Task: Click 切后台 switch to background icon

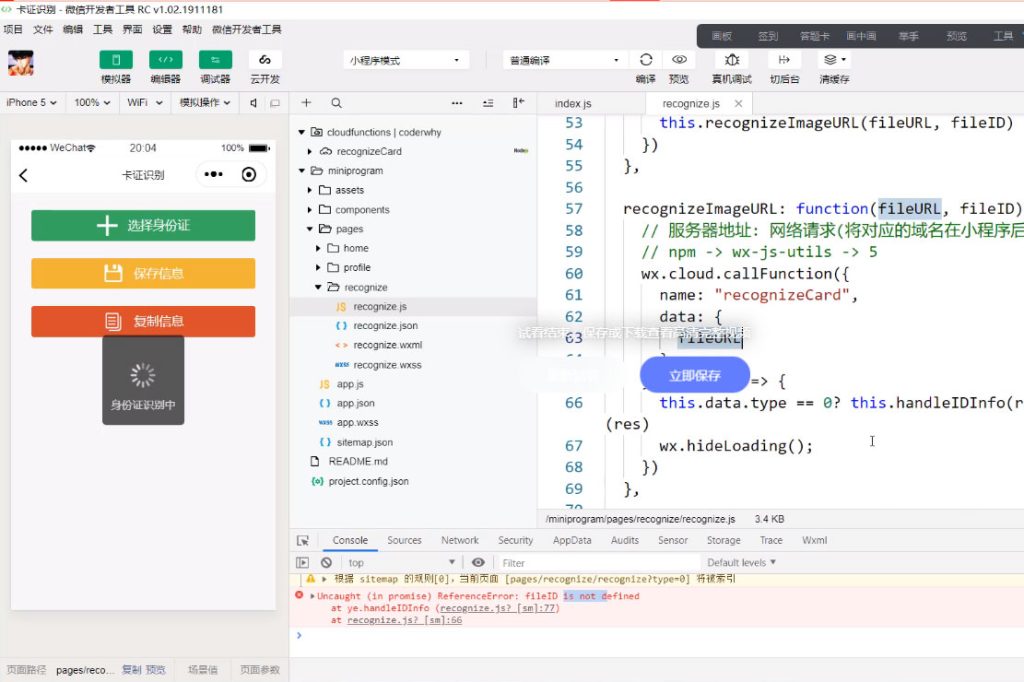Action: pos(784,60)
